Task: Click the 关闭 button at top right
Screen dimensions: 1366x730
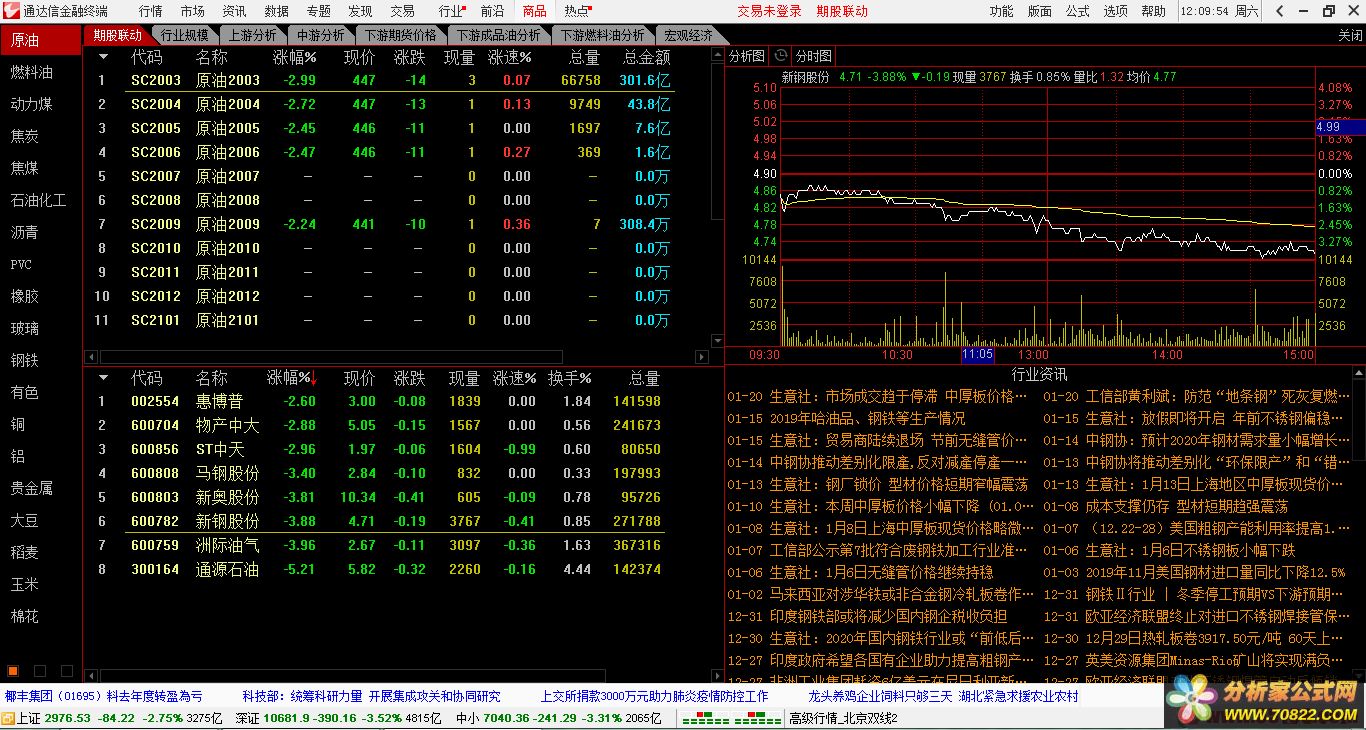Action: [1350, 35]
